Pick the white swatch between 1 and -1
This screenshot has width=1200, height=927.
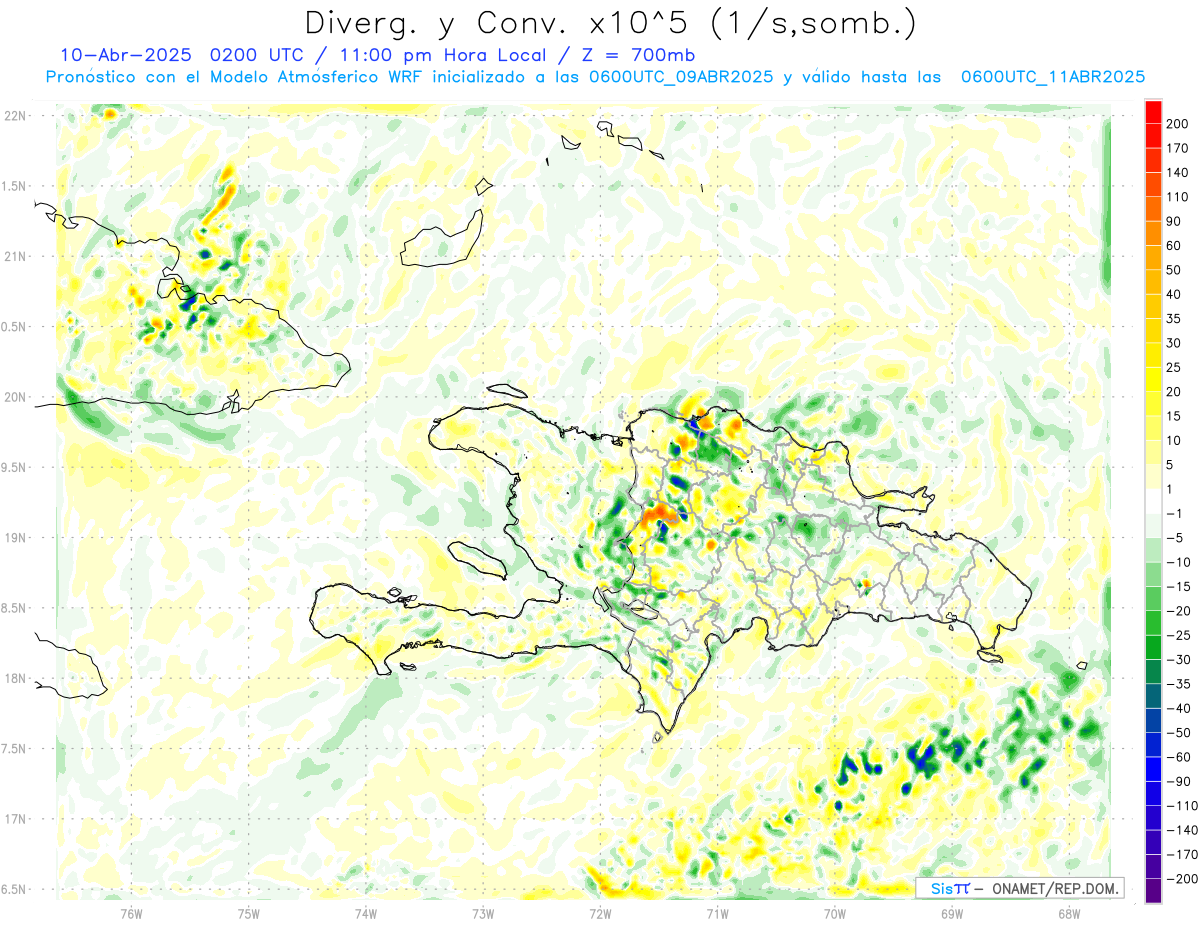coord(1153,501)
